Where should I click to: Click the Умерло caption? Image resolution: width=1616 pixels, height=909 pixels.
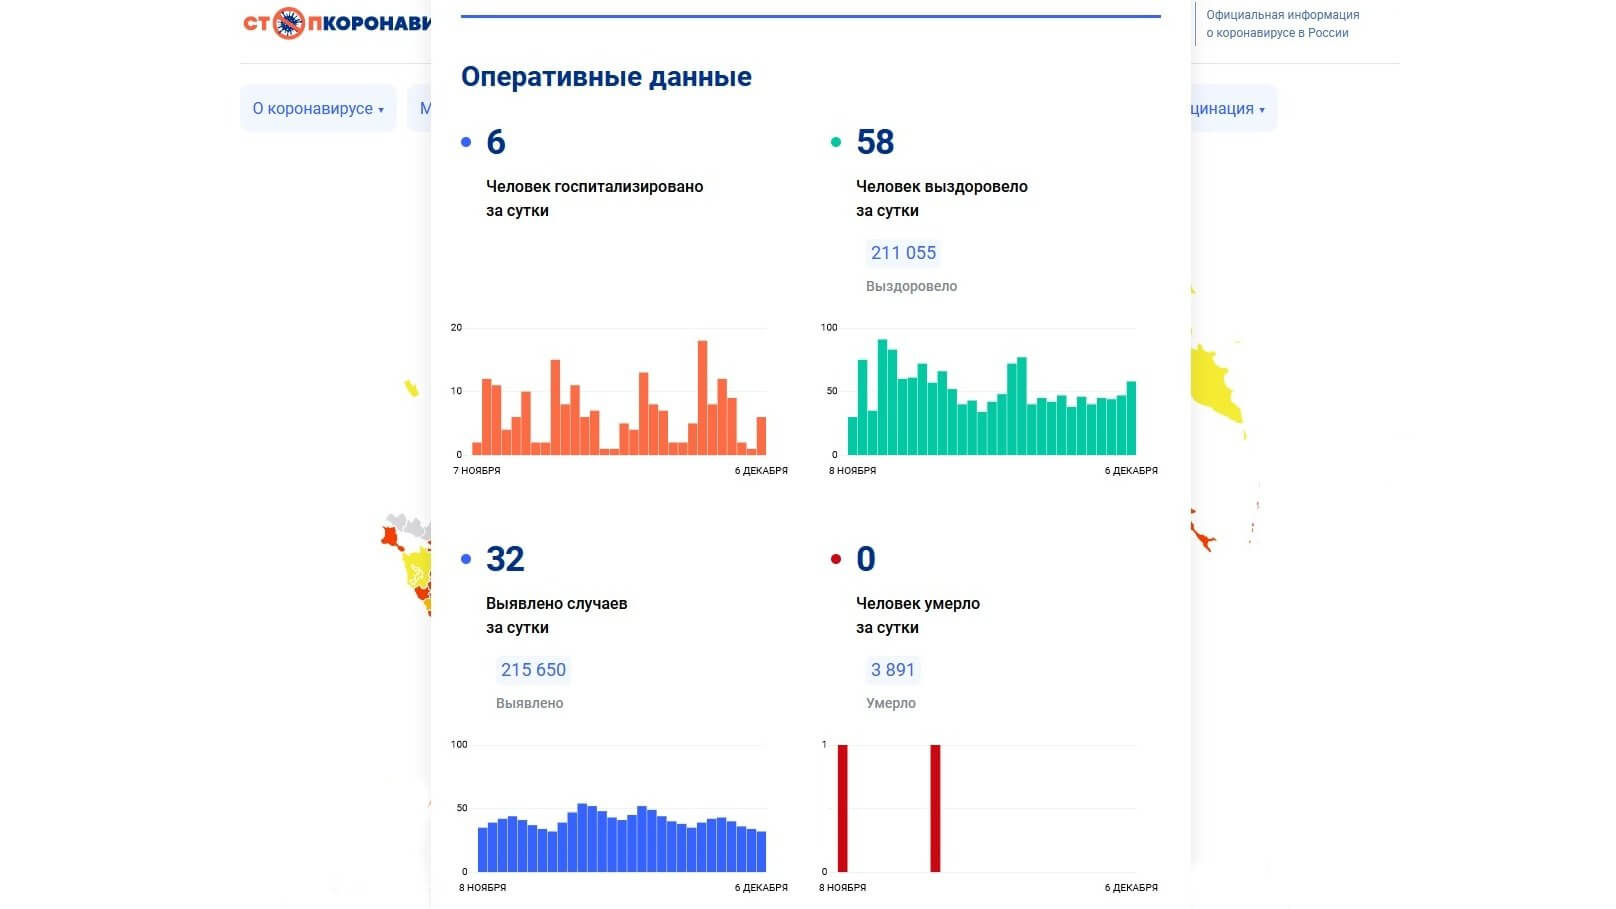coord(890,703)
